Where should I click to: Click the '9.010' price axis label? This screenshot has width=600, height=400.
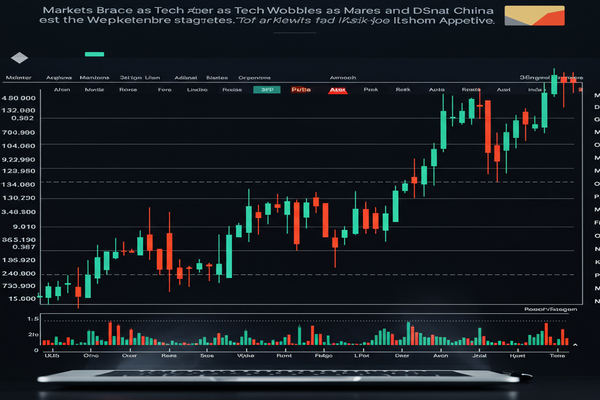click(24, 227)
